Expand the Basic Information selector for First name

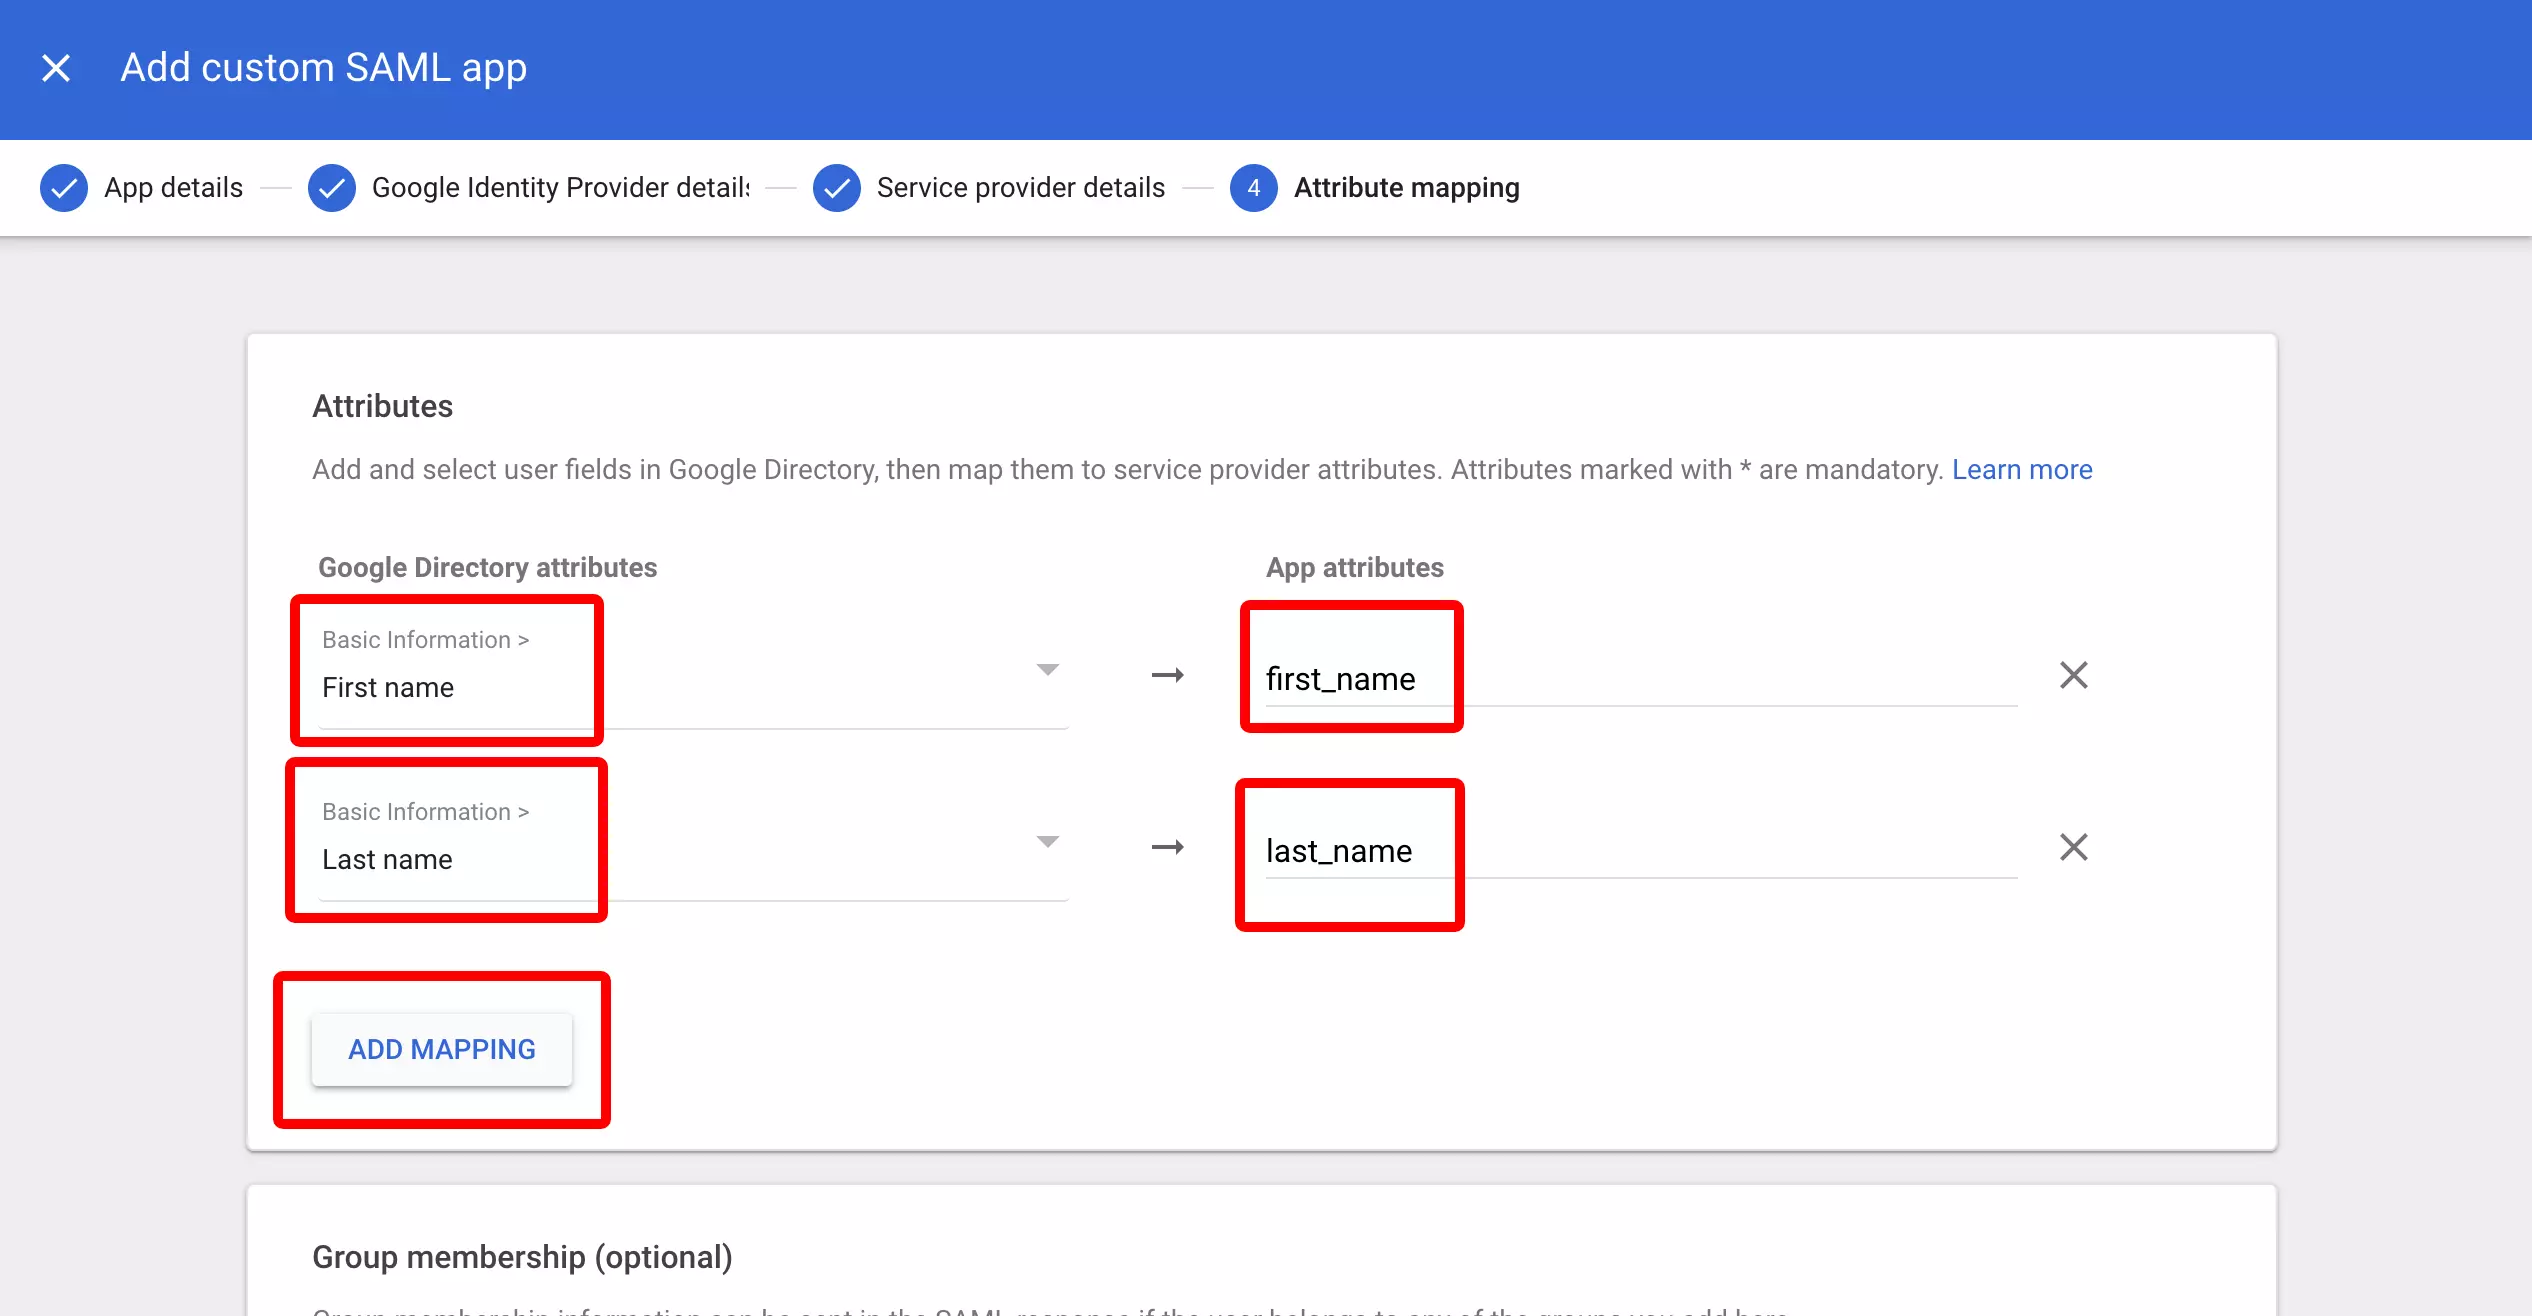click(x=1047, y=670)
